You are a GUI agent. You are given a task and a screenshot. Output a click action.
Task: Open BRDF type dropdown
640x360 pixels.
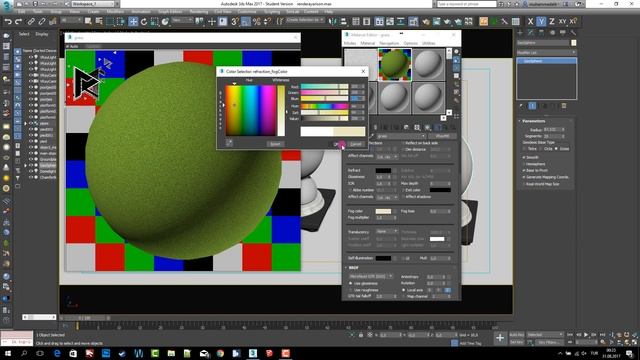[x=371, y=276]
